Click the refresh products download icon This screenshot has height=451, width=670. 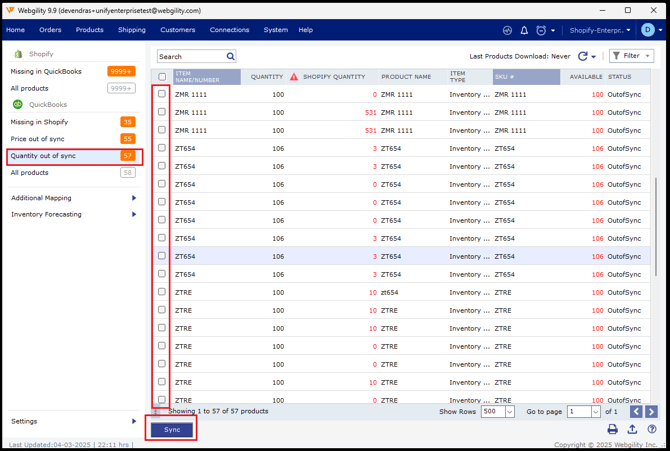coord(583,57)
